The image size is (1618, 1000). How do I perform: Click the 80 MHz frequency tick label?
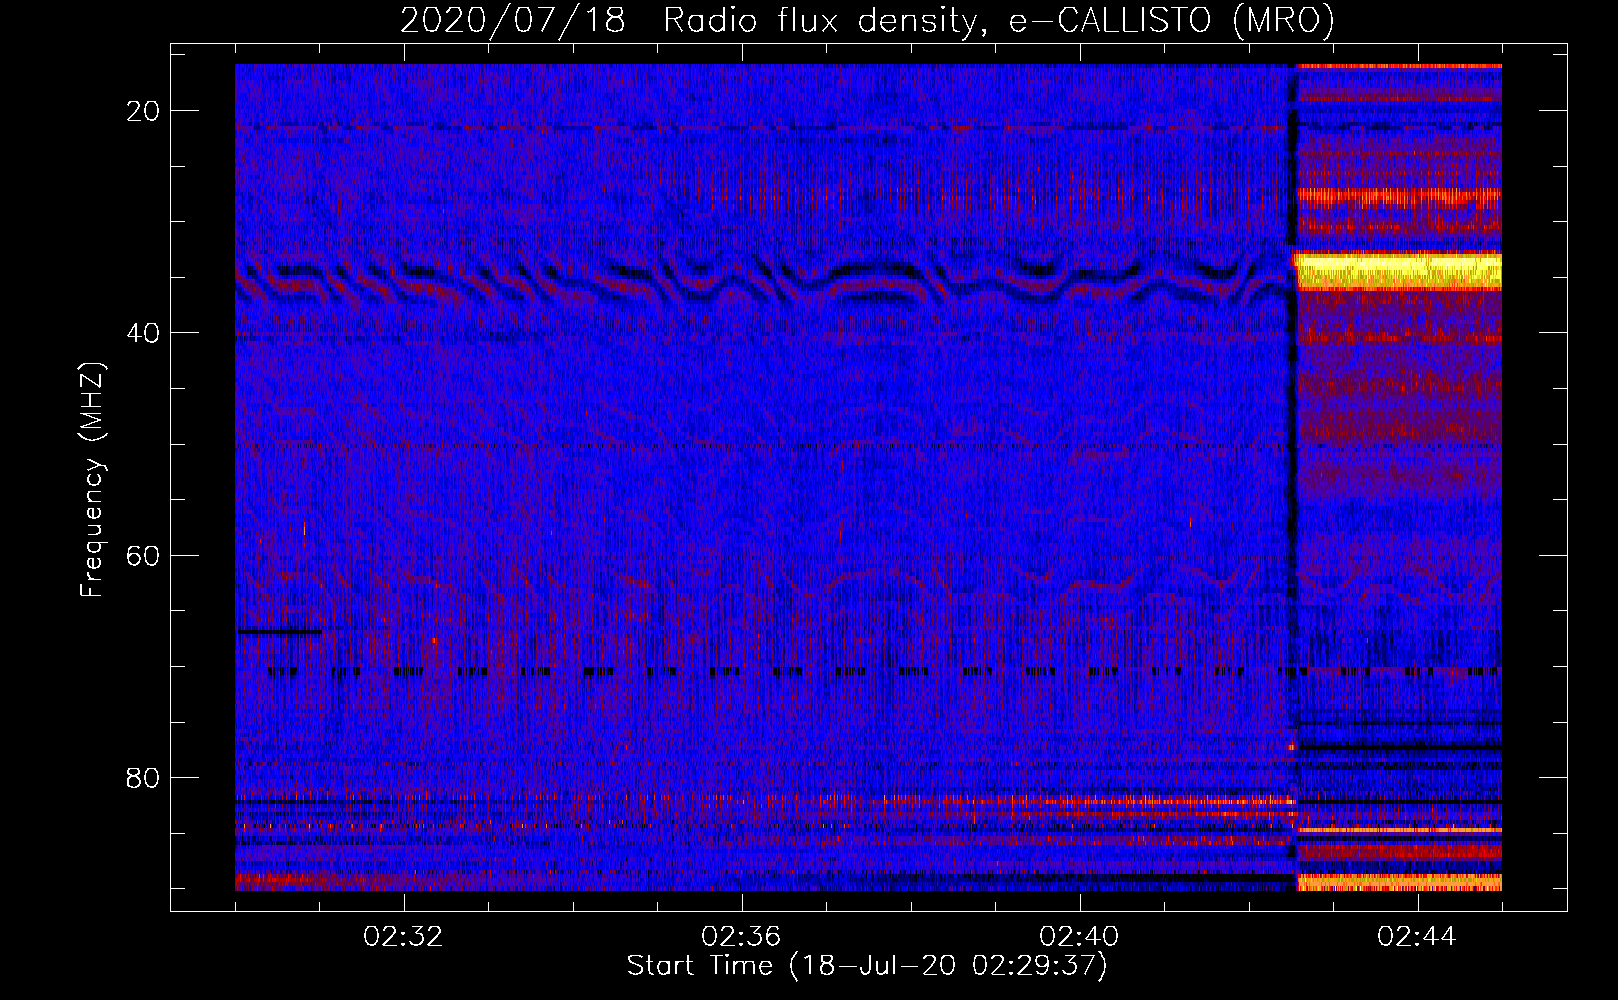144,778
